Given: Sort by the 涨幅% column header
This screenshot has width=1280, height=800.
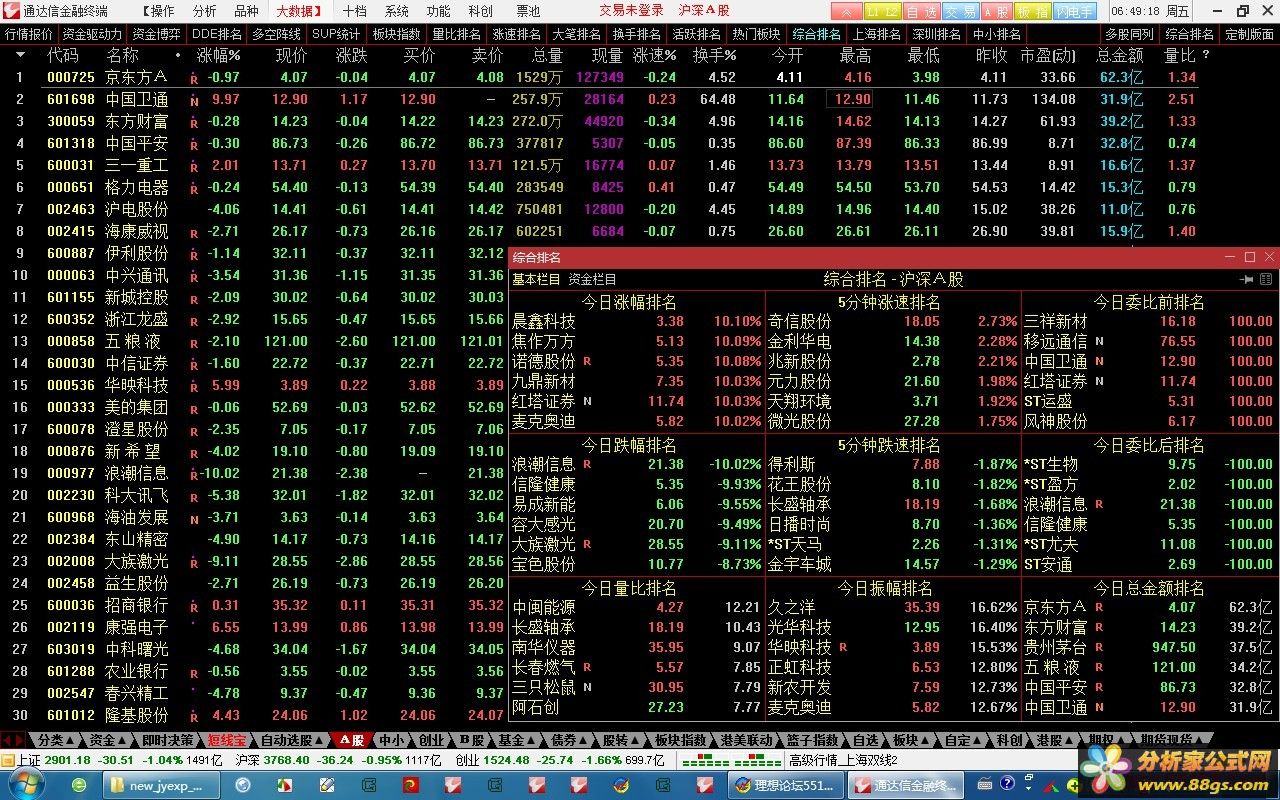Looking at the screenshot, I should (x=219, y=55).
